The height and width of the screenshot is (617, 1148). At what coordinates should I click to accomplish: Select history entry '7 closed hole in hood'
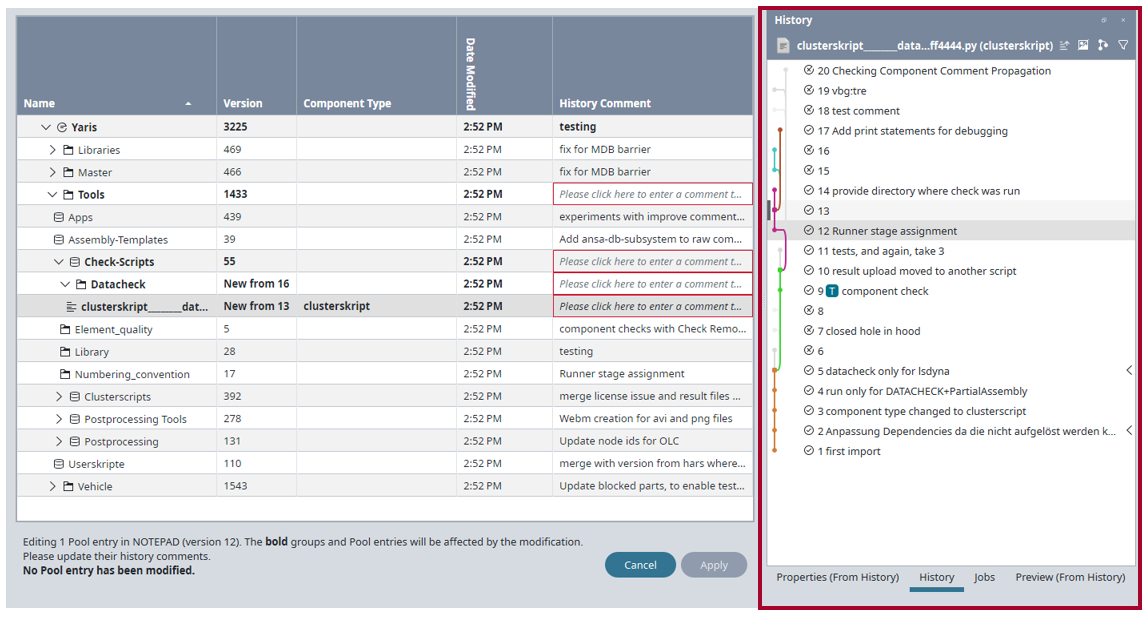click(x=952, y=331)
